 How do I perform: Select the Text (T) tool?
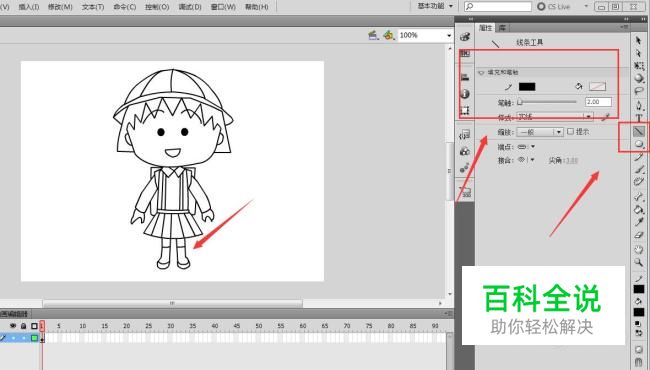[x=638, y=118]
